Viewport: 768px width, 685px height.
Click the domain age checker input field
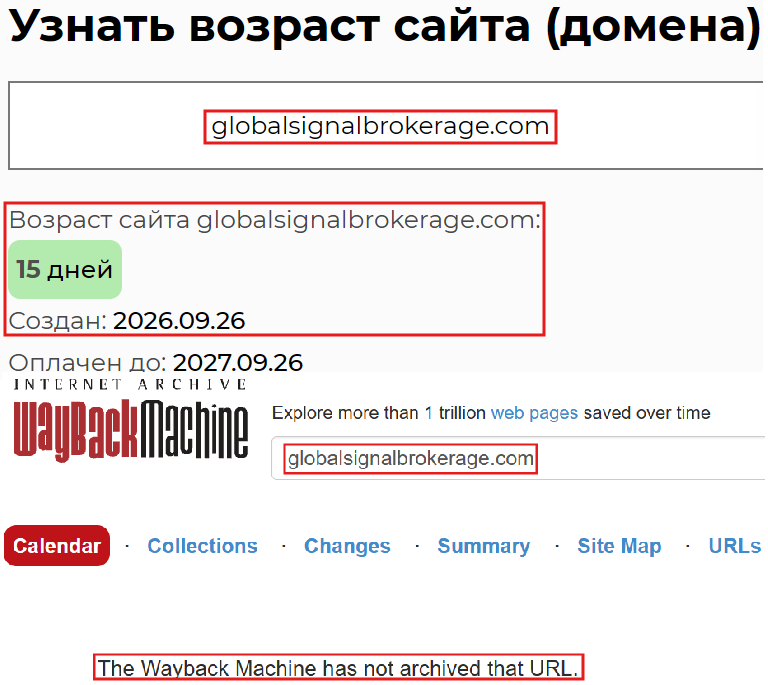385,126
